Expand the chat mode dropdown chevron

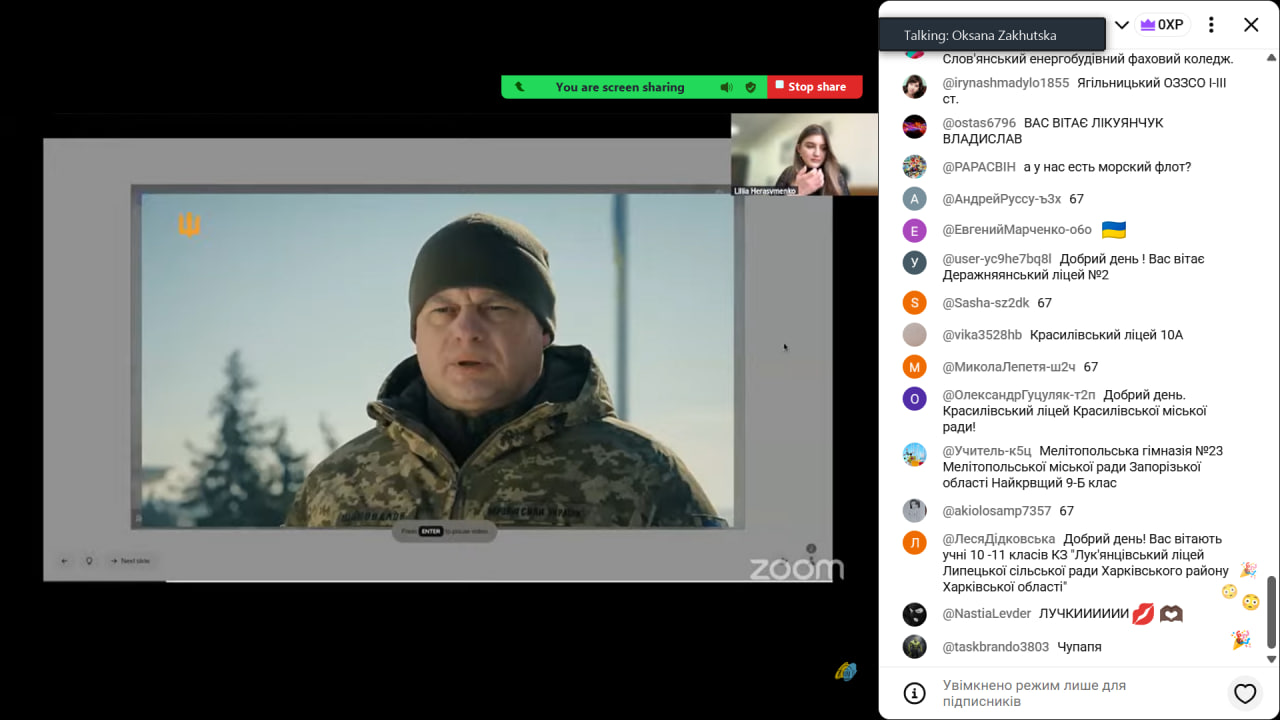tap(1122, 25)
